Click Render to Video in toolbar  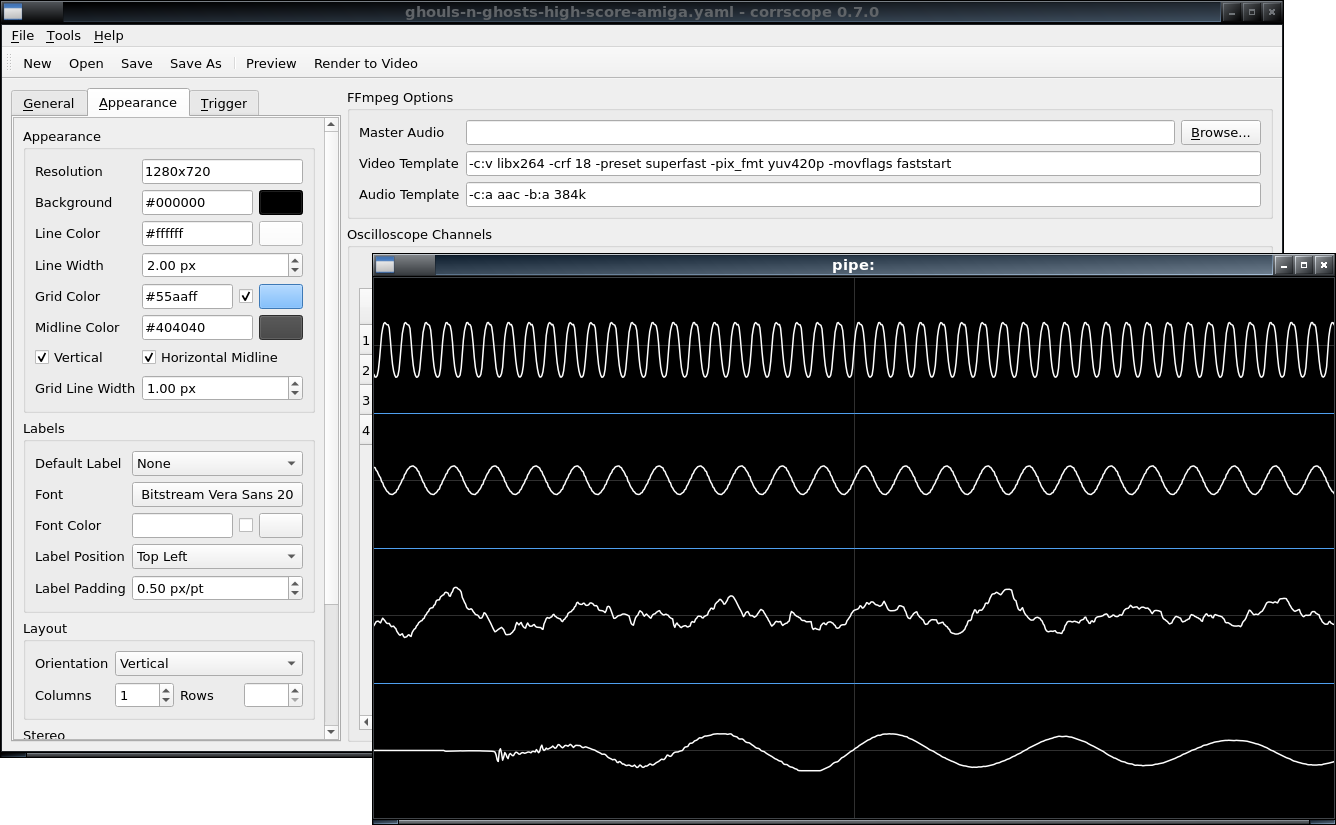click(365, 63)
